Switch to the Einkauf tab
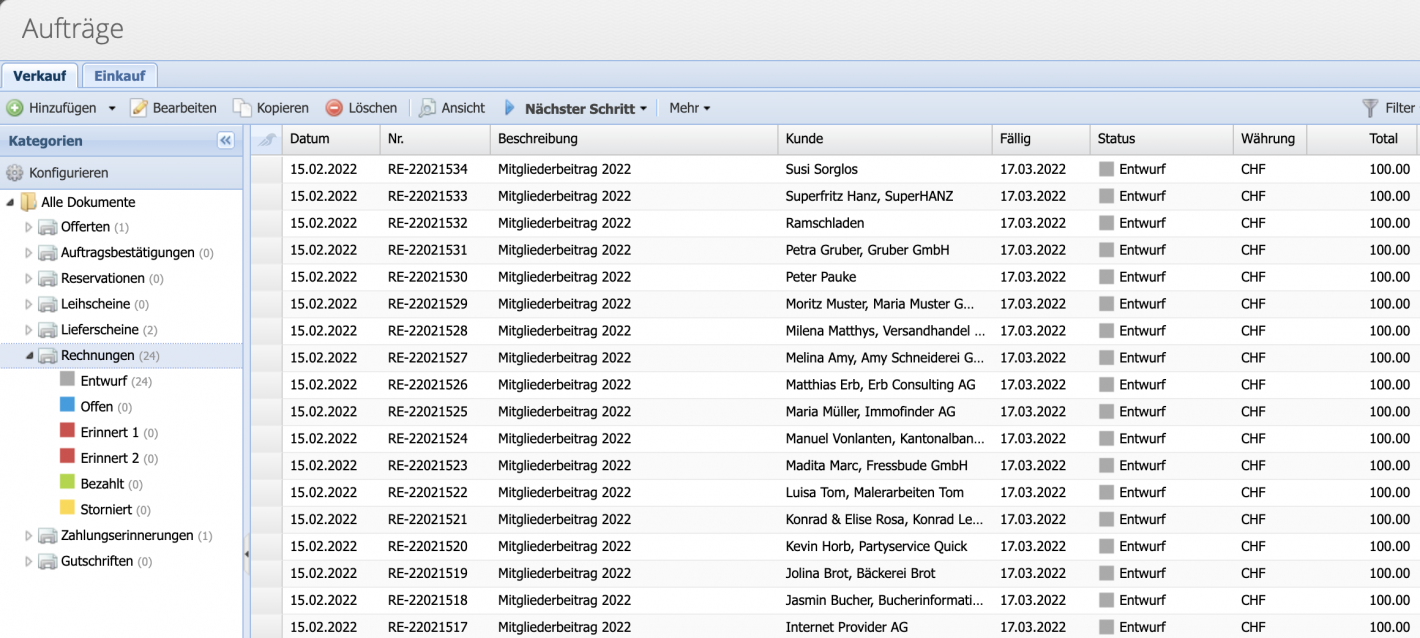The height and width of the screenshot is (638, 1420). 118,75
